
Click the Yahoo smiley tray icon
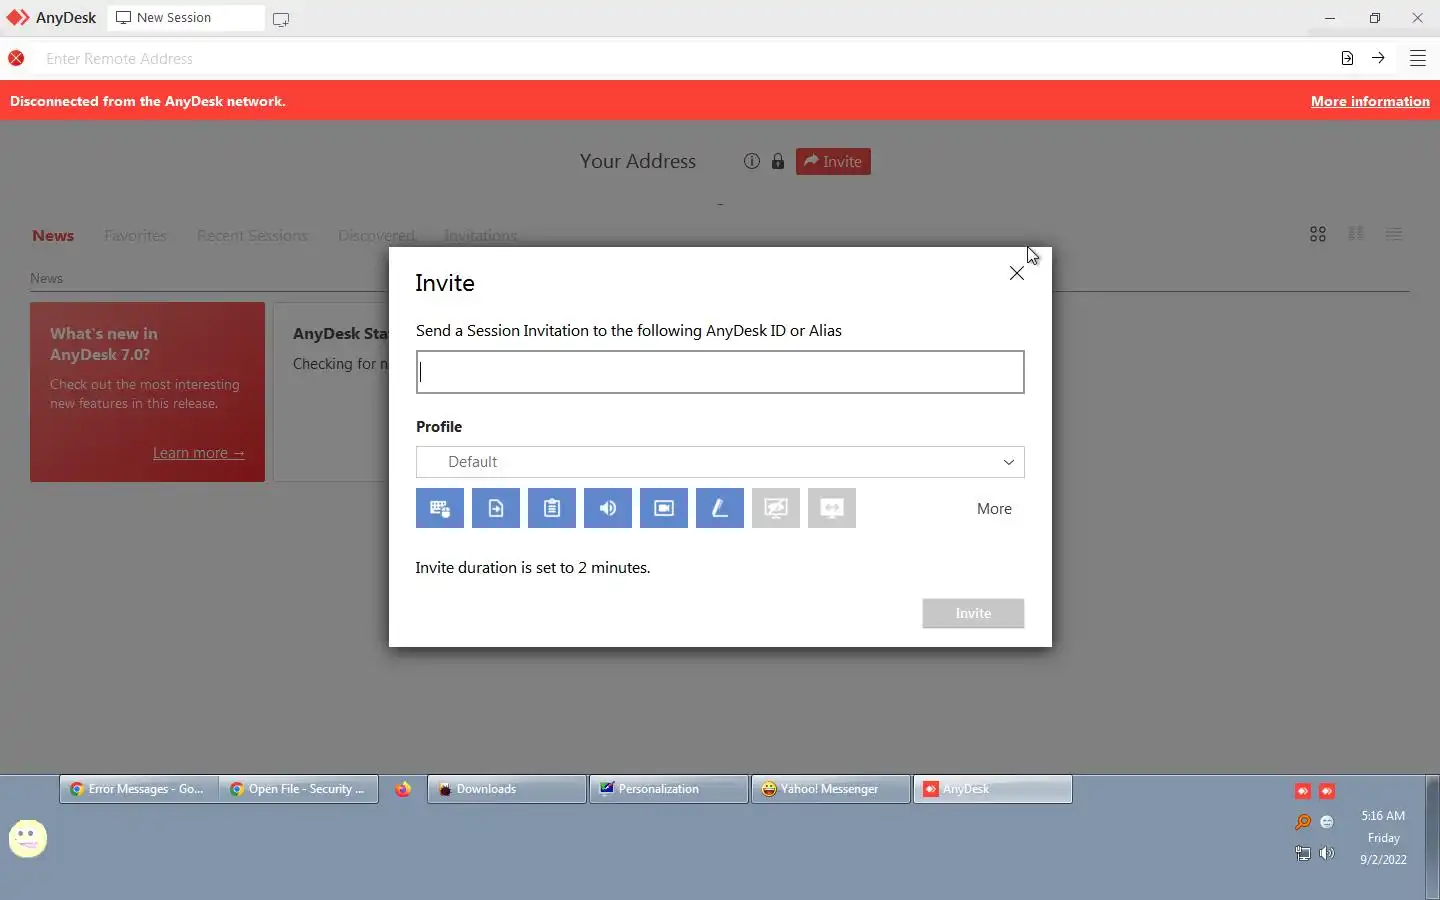(x=1327, y=822)
